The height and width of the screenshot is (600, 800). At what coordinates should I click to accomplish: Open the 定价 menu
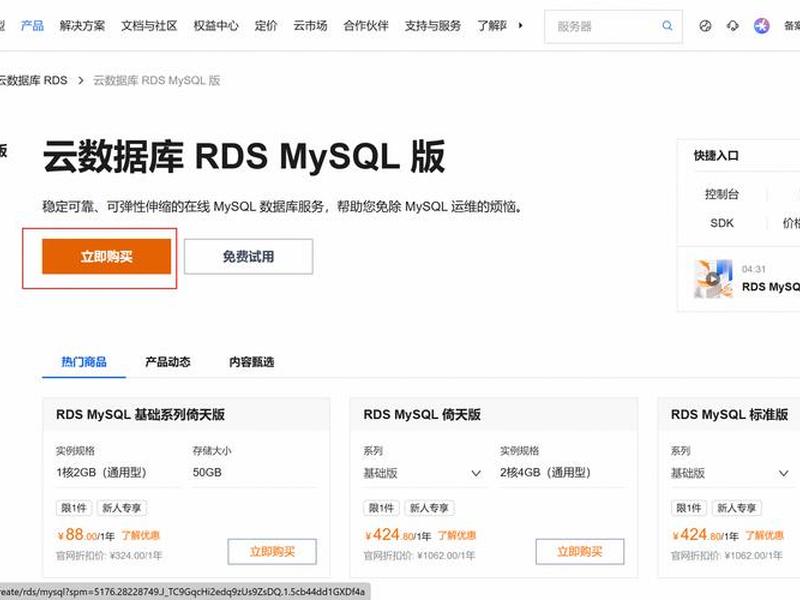(265, 26)
